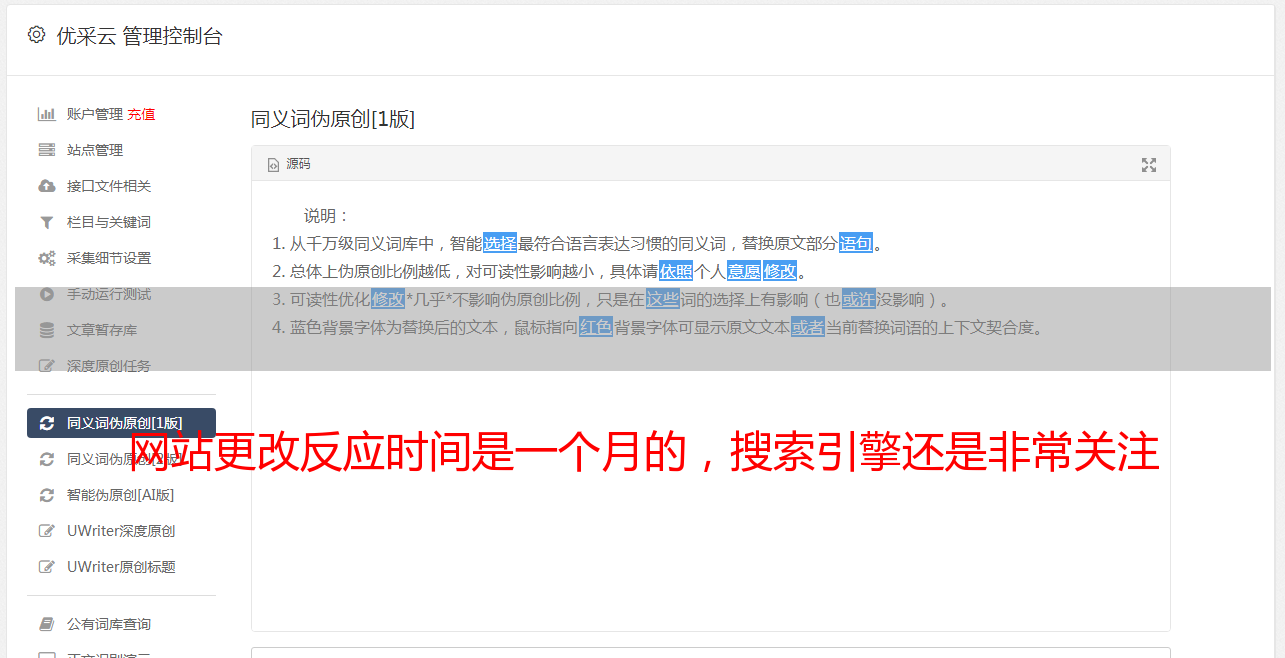Screen dimensions: 1285x658
Task: Click the 公有词库查询 book icon
Action: [46, 624]
